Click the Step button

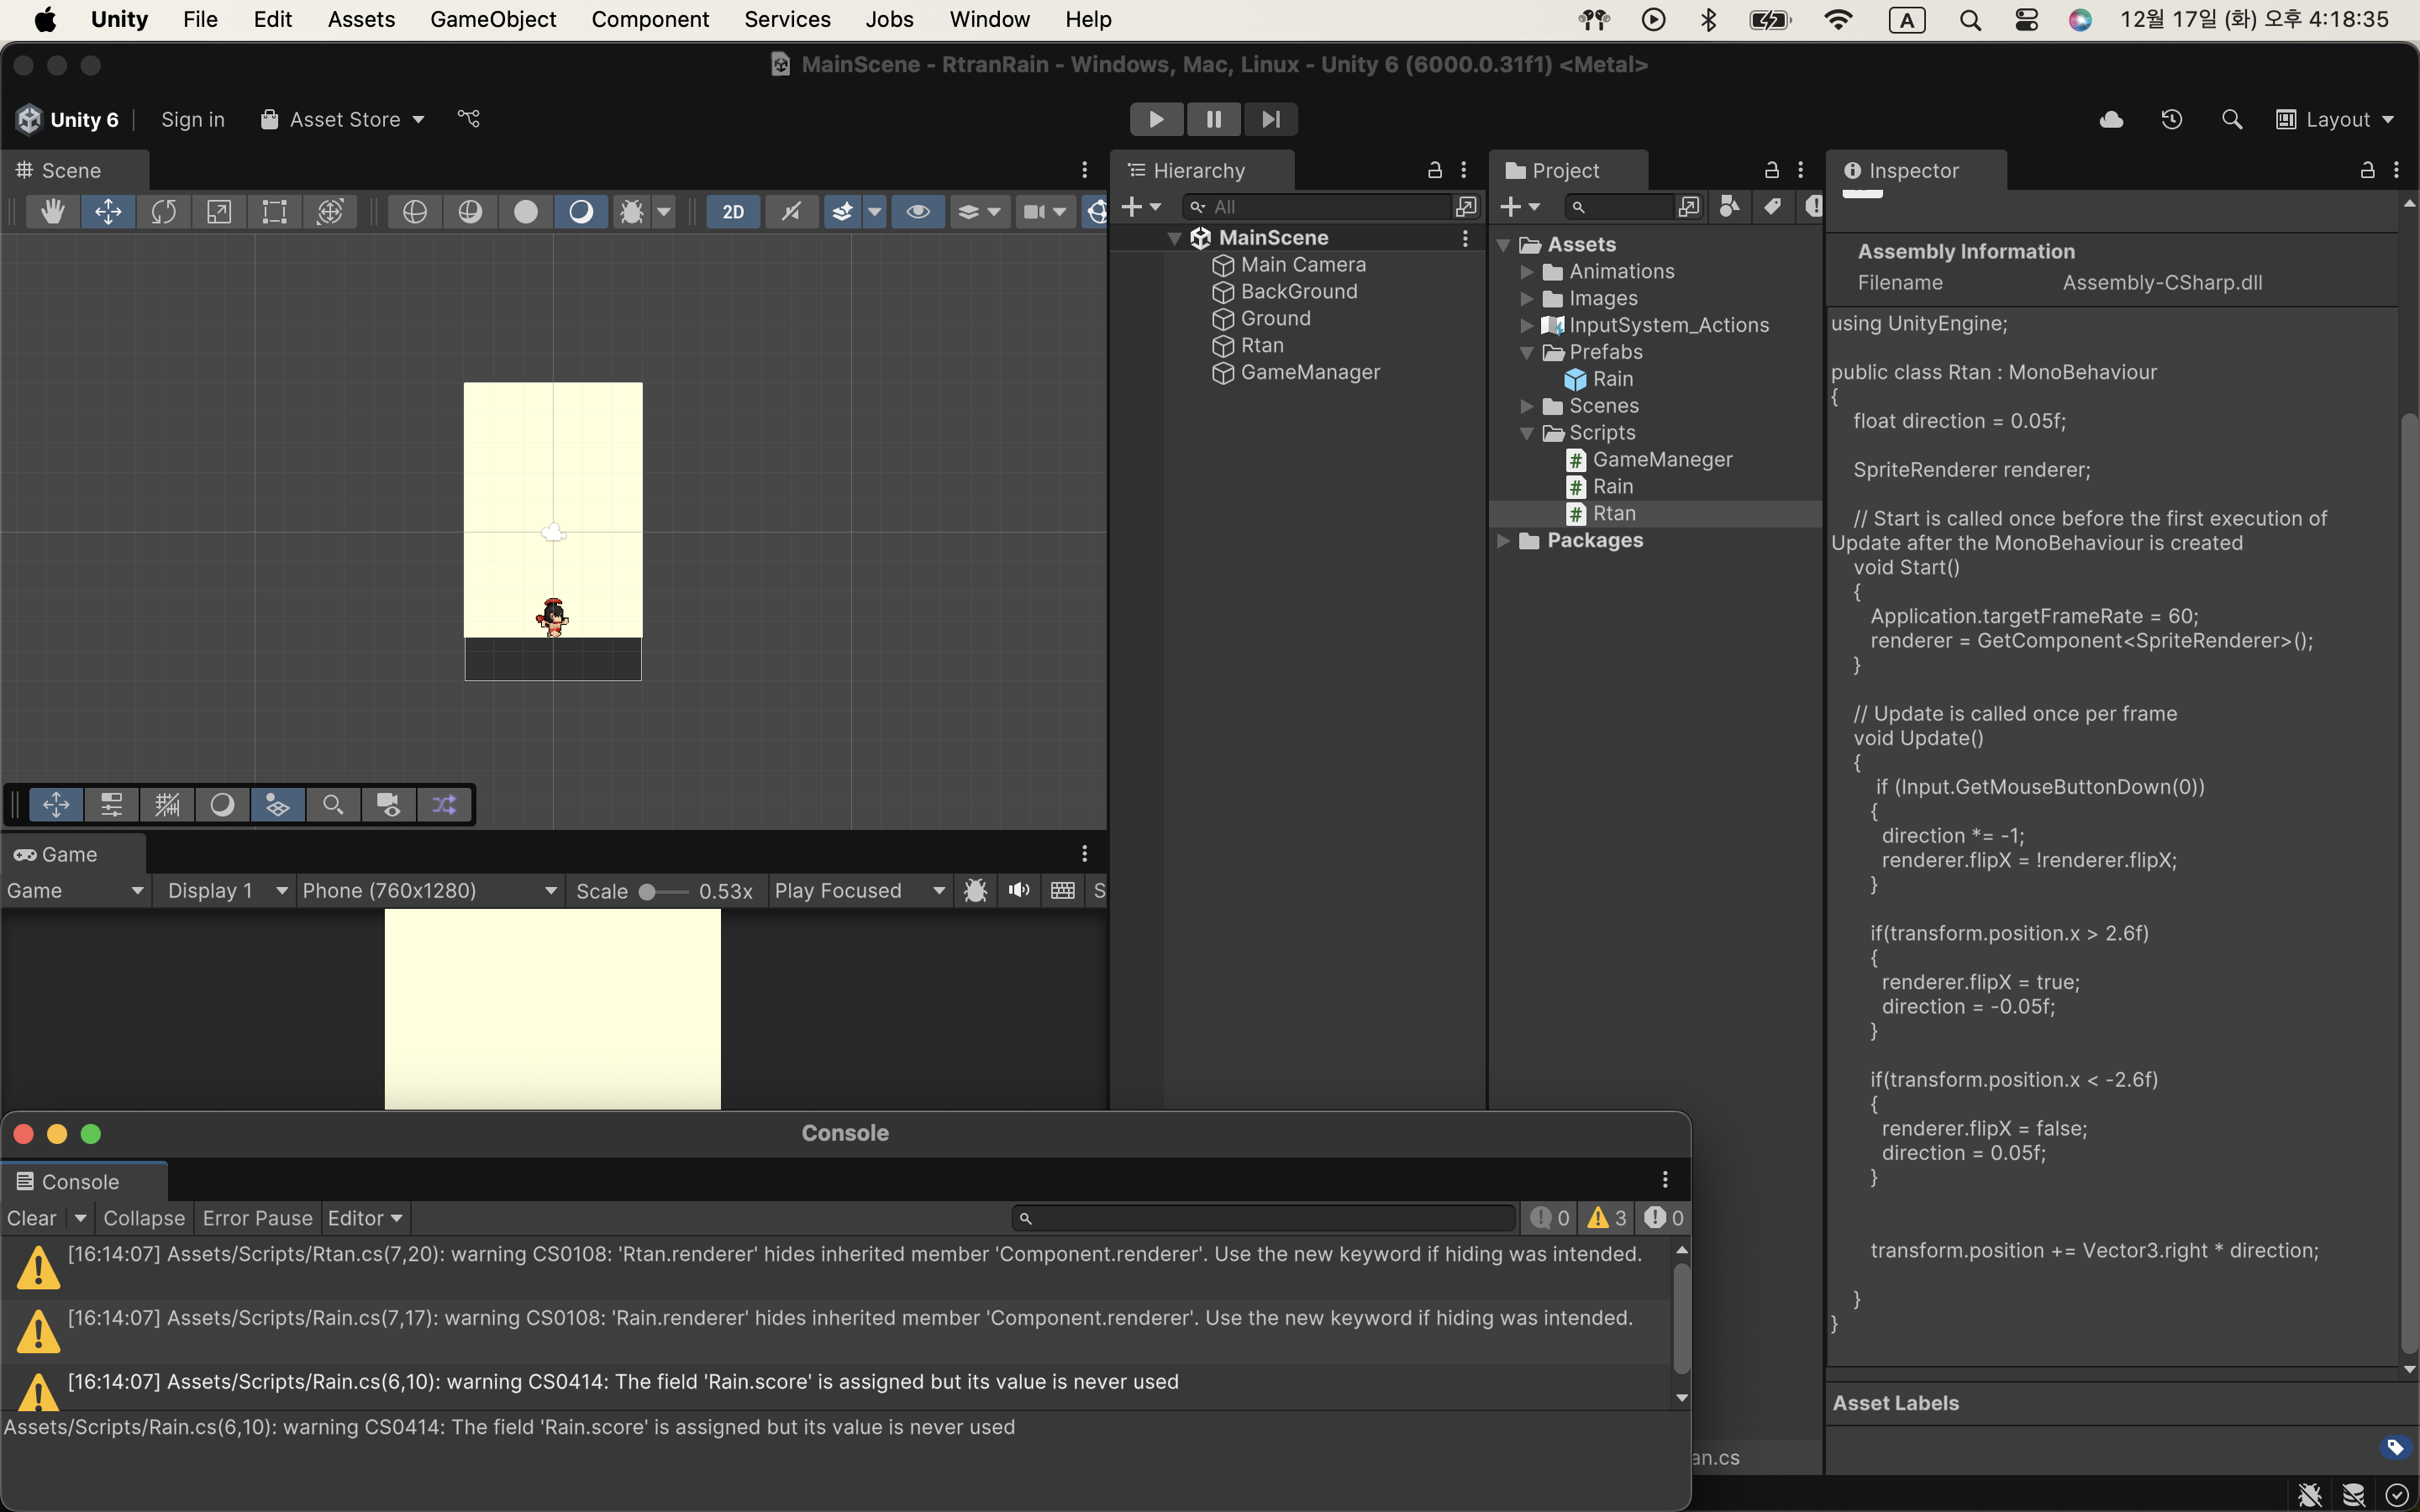(1271, 119)
